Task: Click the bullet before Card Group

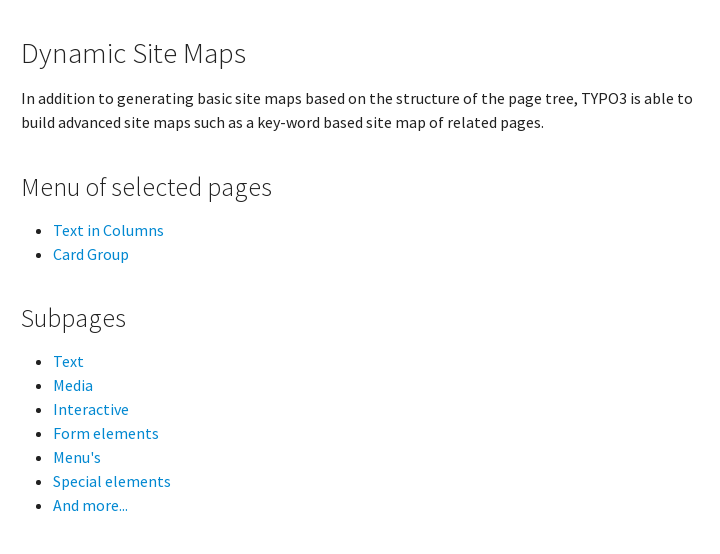Action: [38, 256]
